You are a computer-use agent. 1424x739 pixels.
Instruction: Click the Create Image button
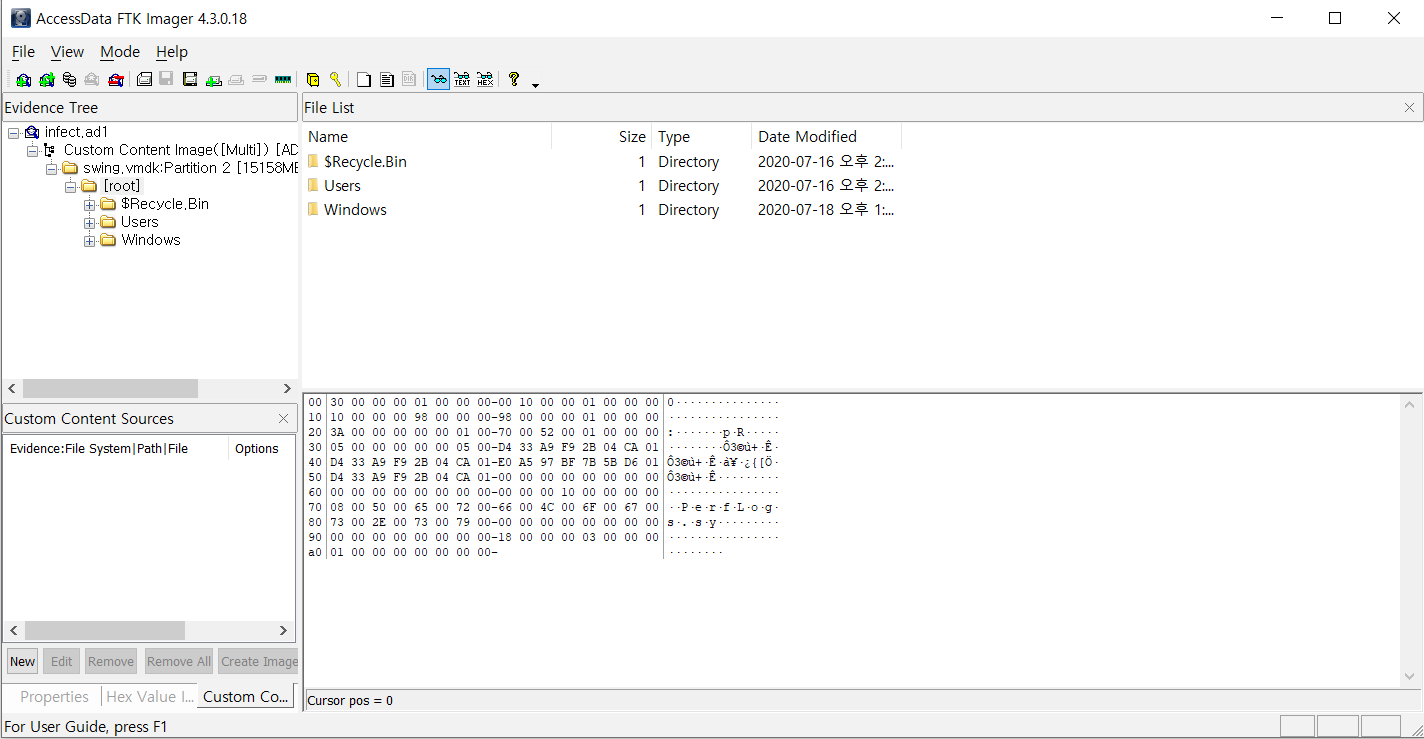tap(258, 661)
